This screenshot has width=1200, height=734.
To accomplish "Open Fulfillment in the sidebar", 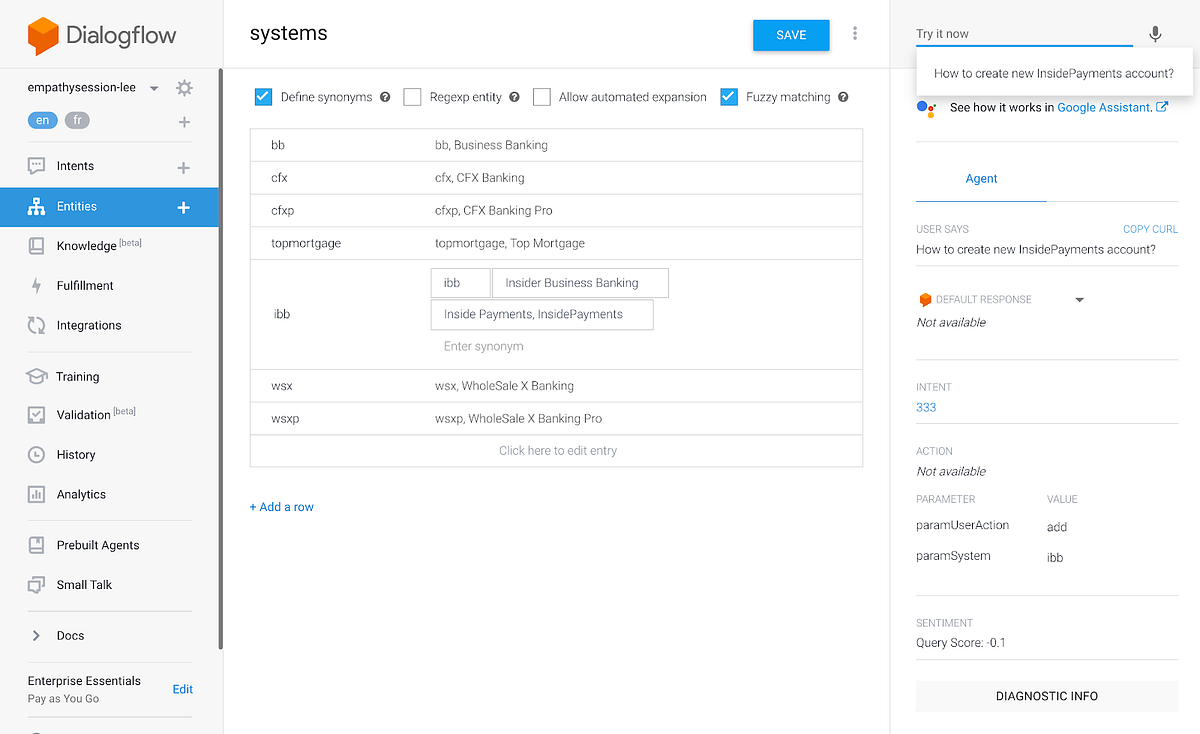I will click(85, 286).
